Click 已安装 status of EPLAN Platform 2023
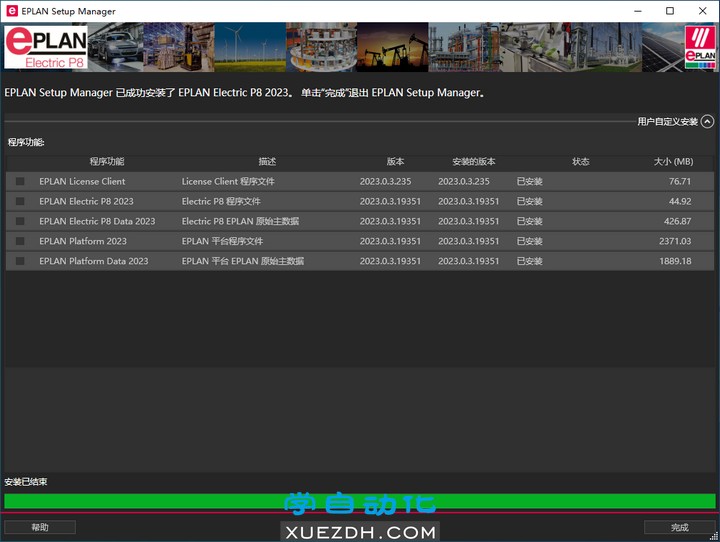 [x=529, y=241]
